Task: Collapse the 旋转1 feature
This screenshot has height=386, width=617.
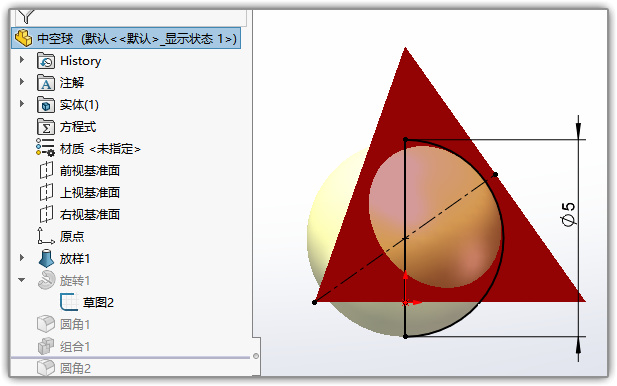Action: point(22,280)
